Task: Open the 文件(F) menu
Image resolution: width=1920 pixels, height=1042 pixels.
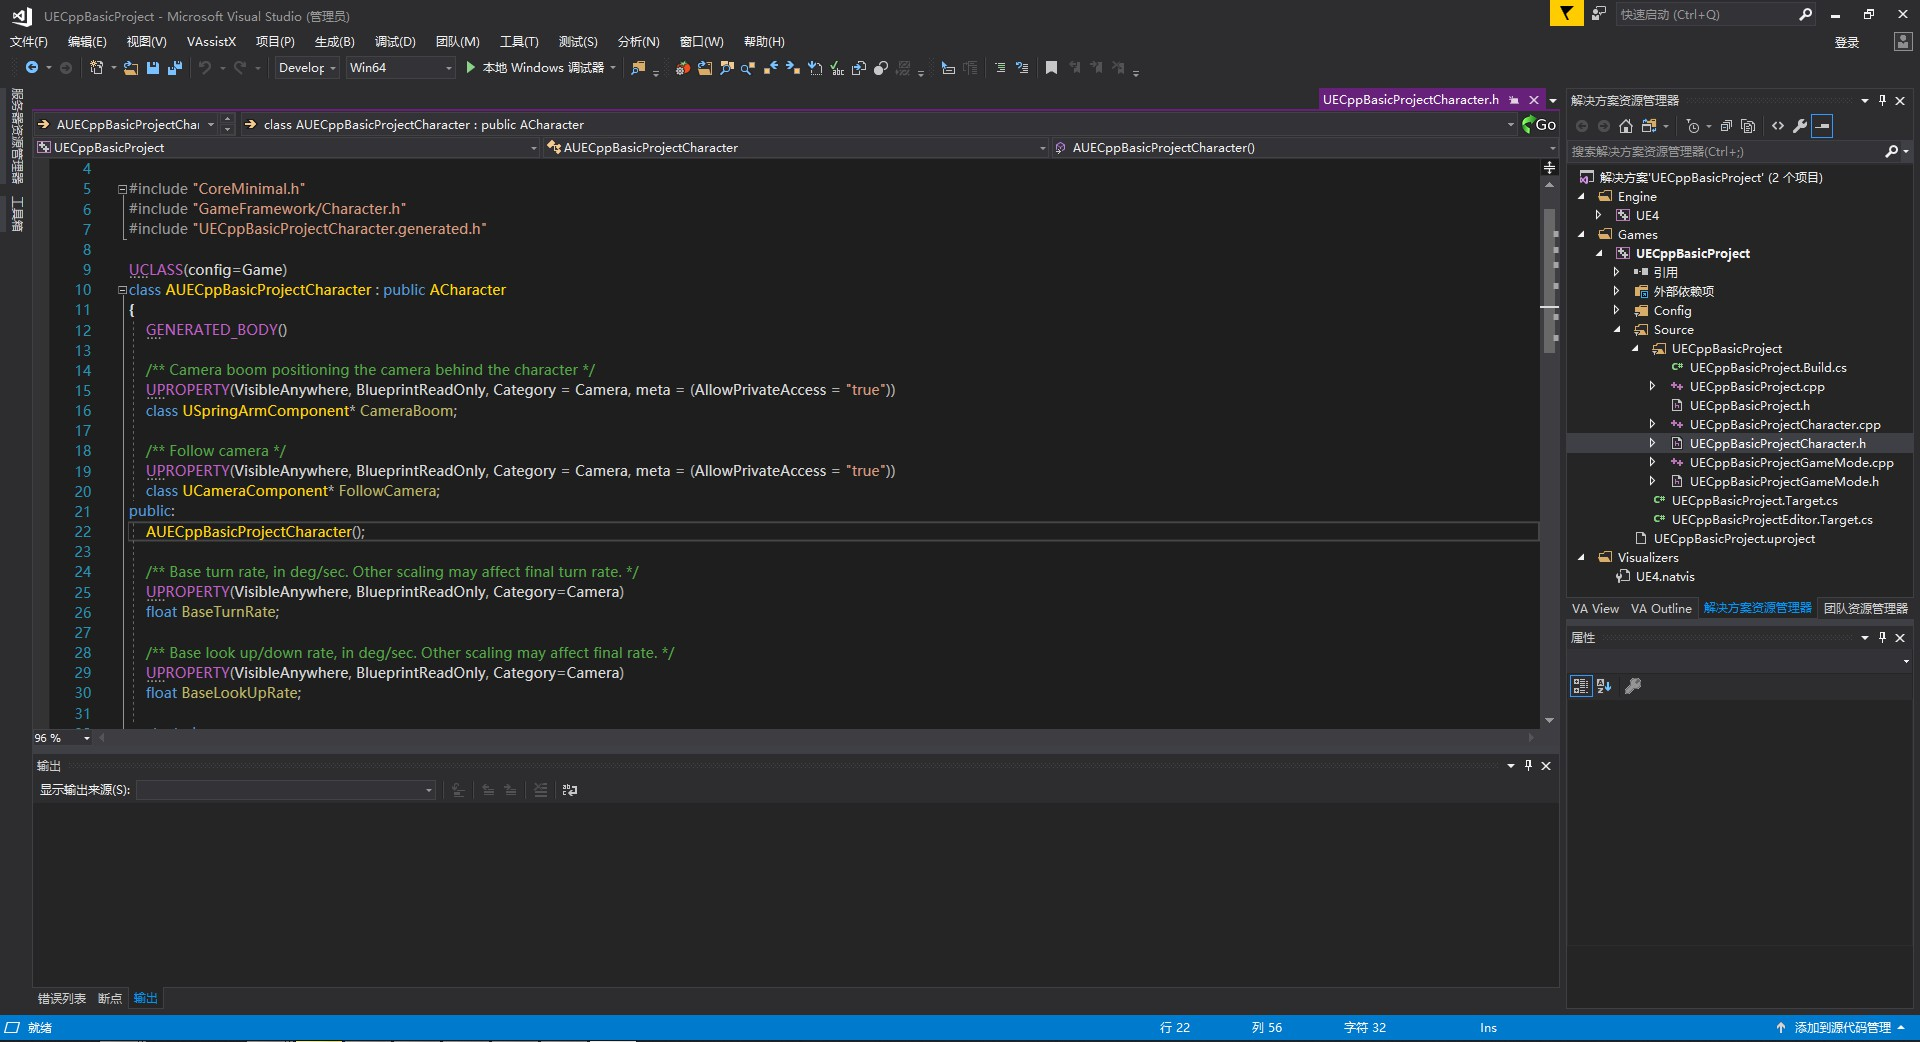Action: [x=29, y=42]
